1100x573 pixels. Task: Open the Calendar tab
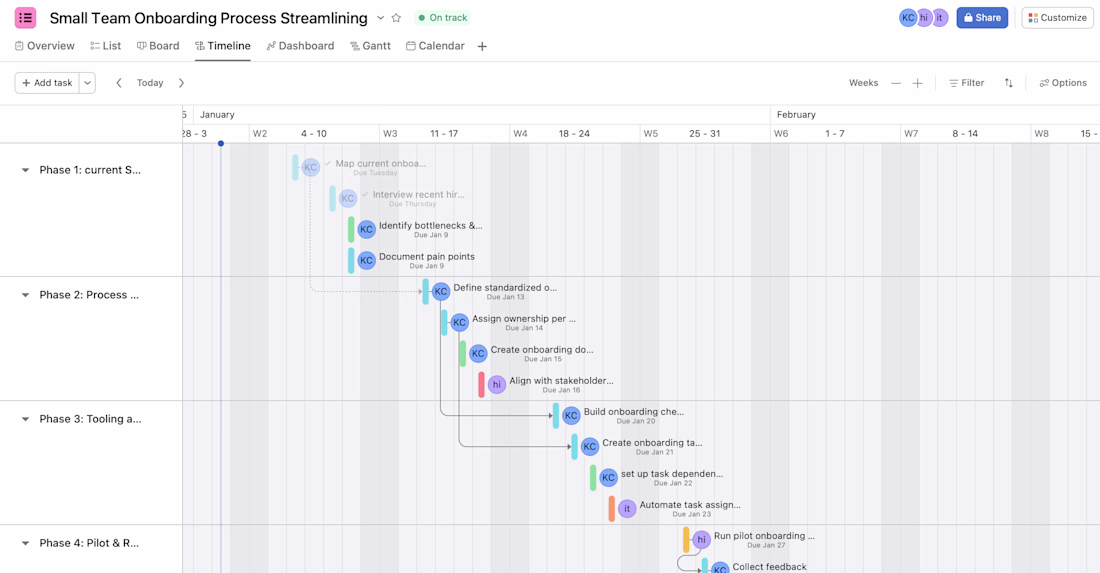[435, 46]
